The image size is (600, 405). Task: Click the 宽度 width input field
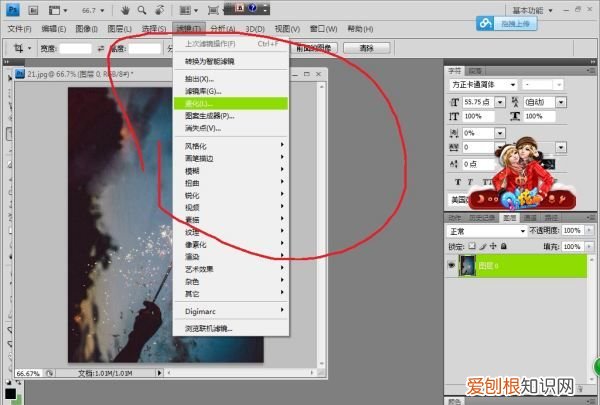76,48
